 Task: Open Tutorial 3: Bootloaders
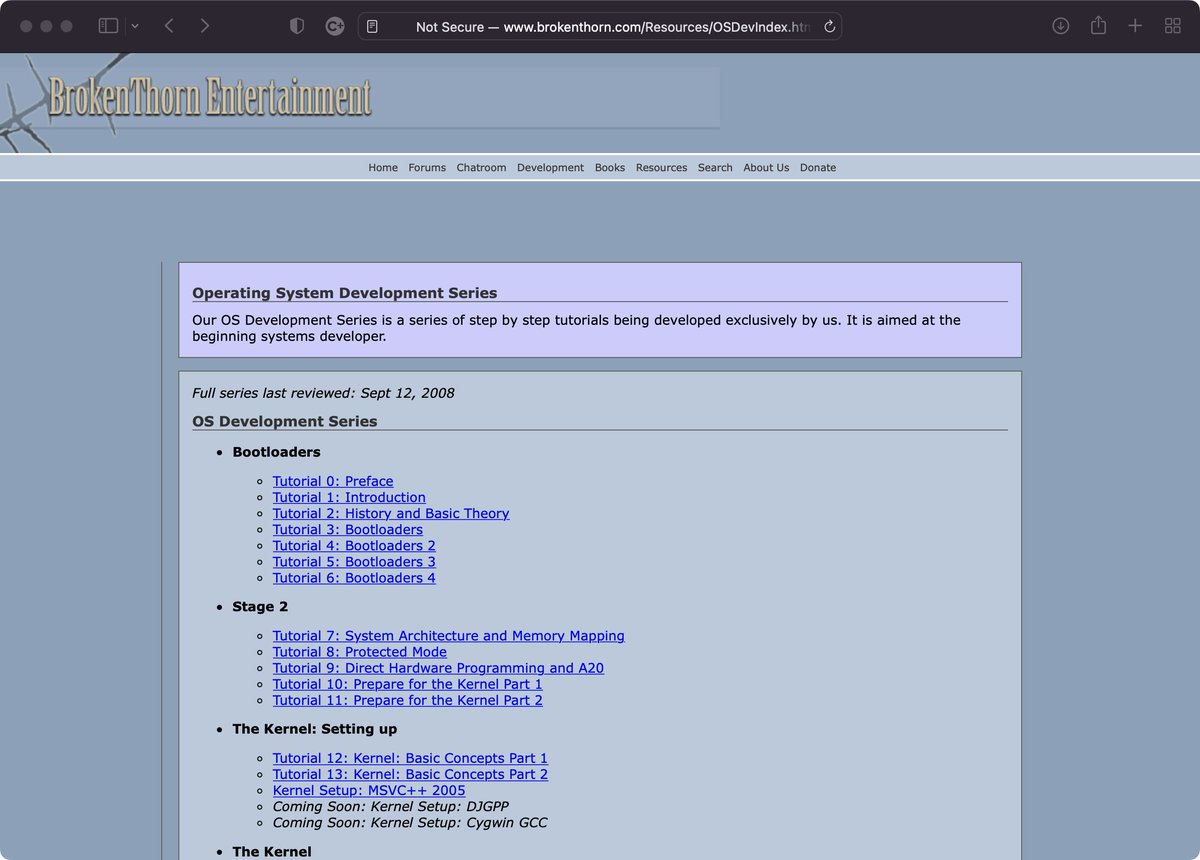348,529
